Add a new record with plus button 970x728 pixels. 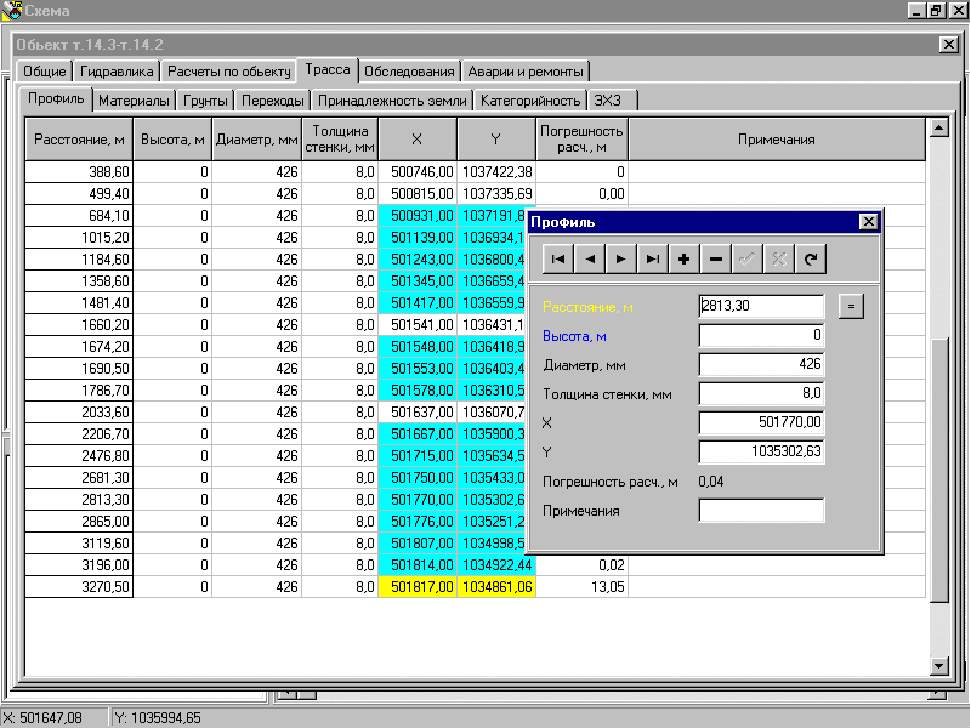(x=684, y=259)
